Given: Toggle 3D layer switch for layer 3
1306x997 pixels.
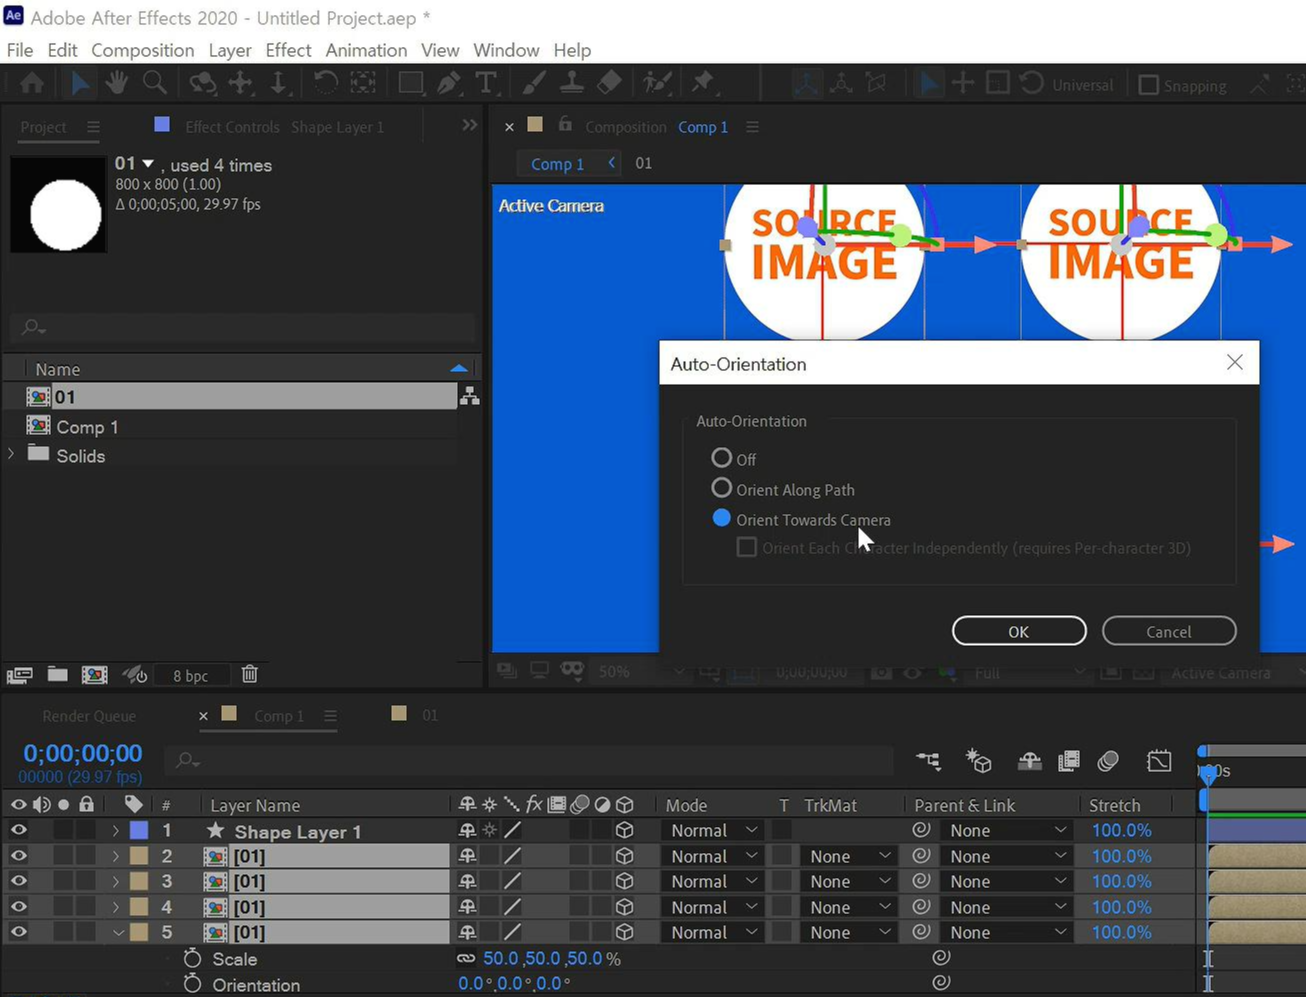Looking at the screenshot, I should click(x=624, y=881).
